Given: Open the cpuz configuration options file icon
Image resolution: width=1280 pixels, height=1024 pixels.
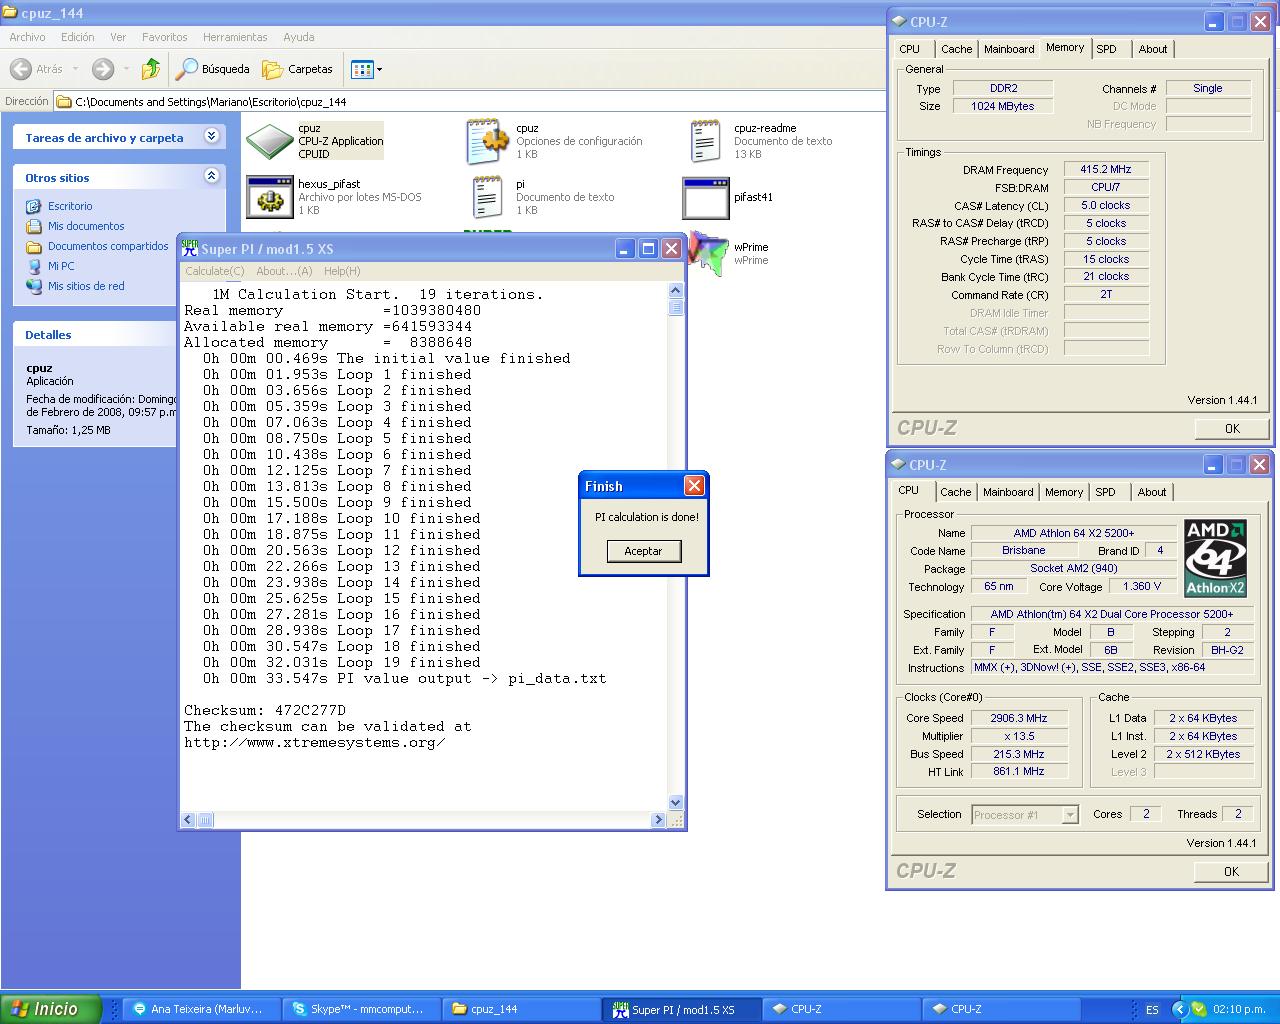Looking at the screenshot, I should point(488,141).
